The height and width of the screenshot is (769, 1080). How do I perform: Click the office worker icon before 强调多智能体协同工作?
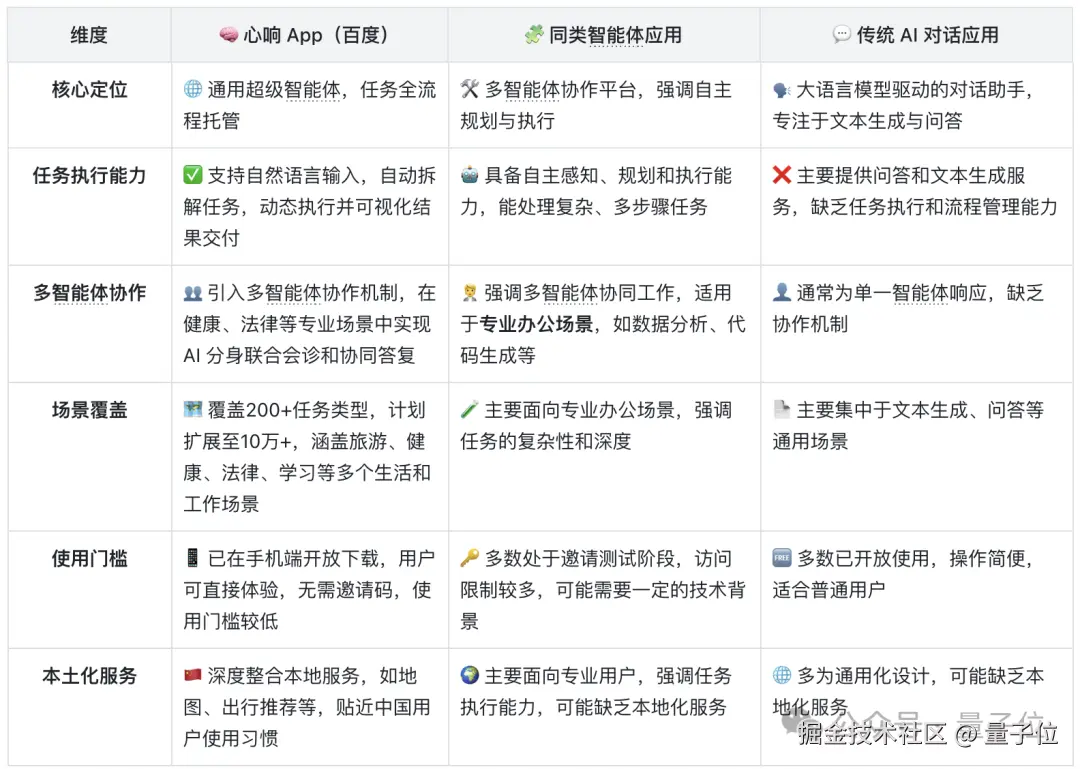pos(470,293)
